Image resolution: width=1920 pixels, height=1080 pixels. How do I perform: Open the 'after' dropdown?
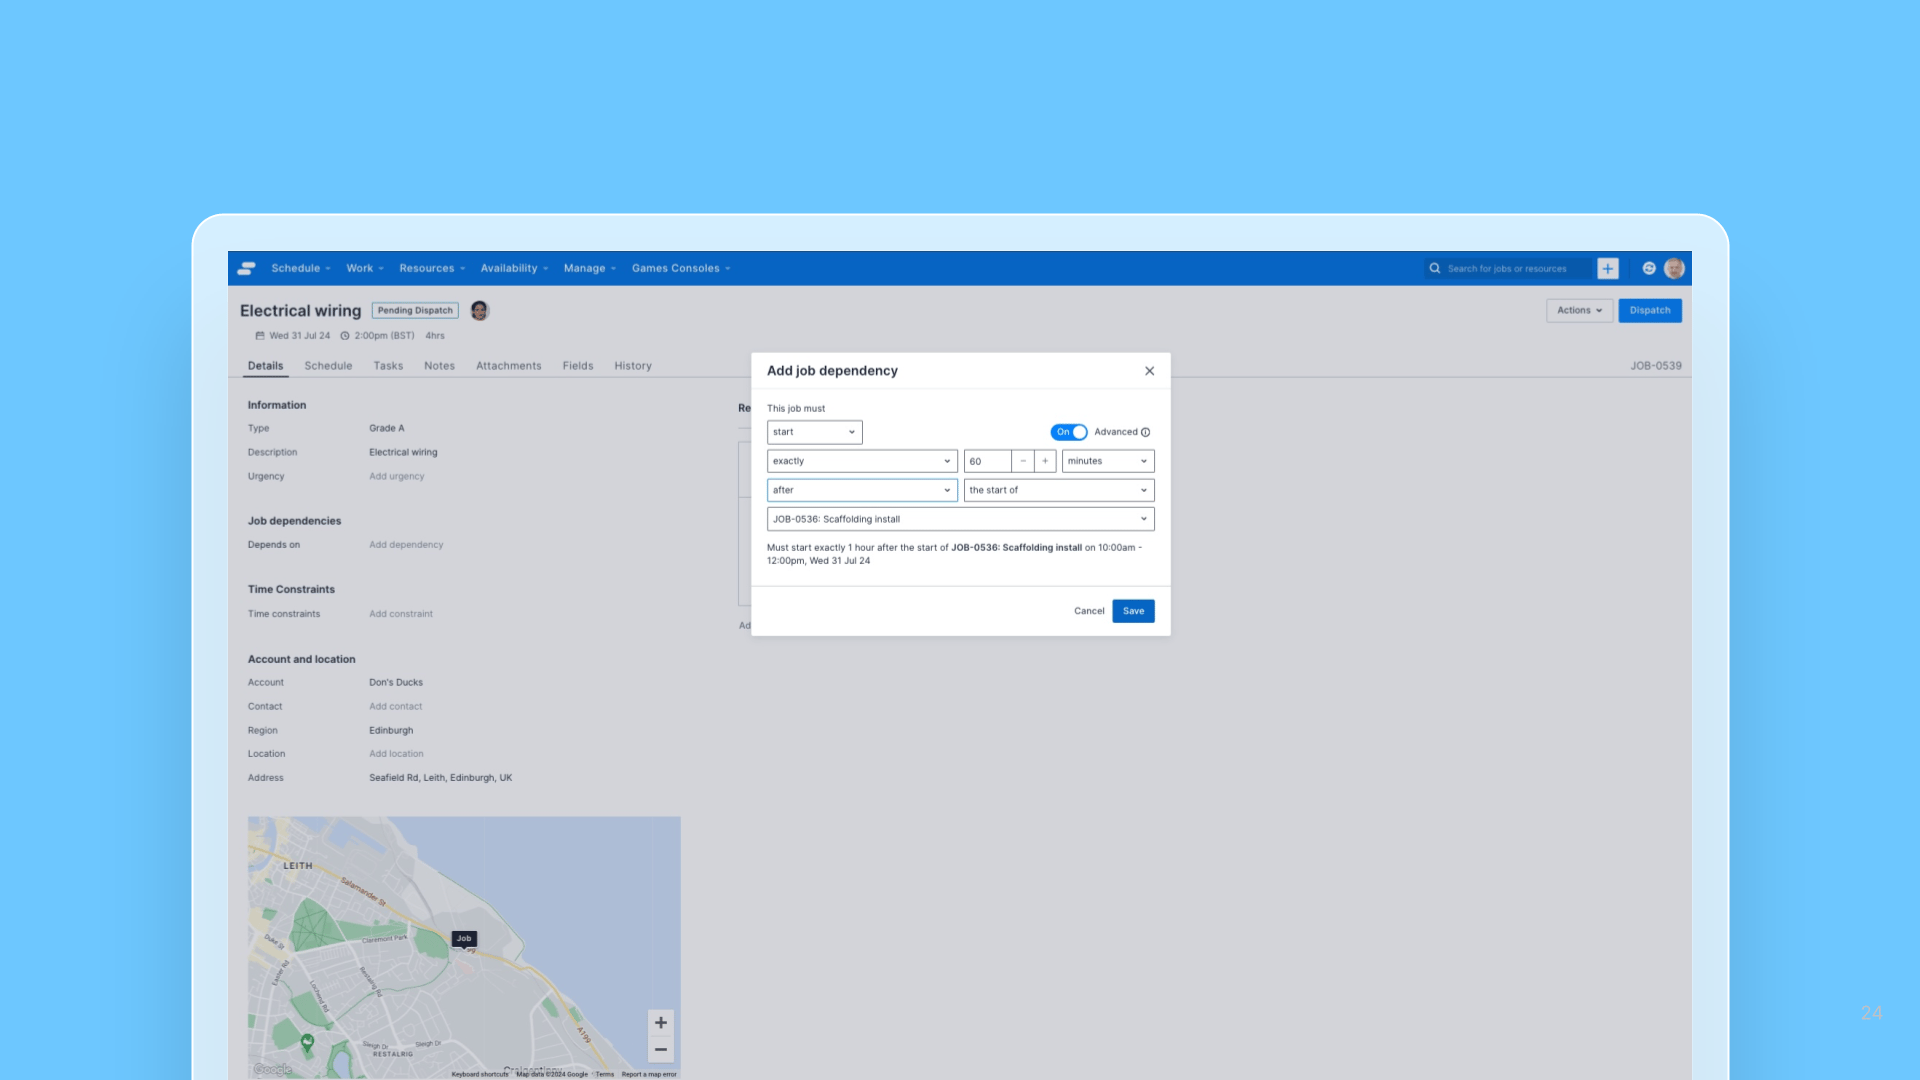[x=862, y=490]
